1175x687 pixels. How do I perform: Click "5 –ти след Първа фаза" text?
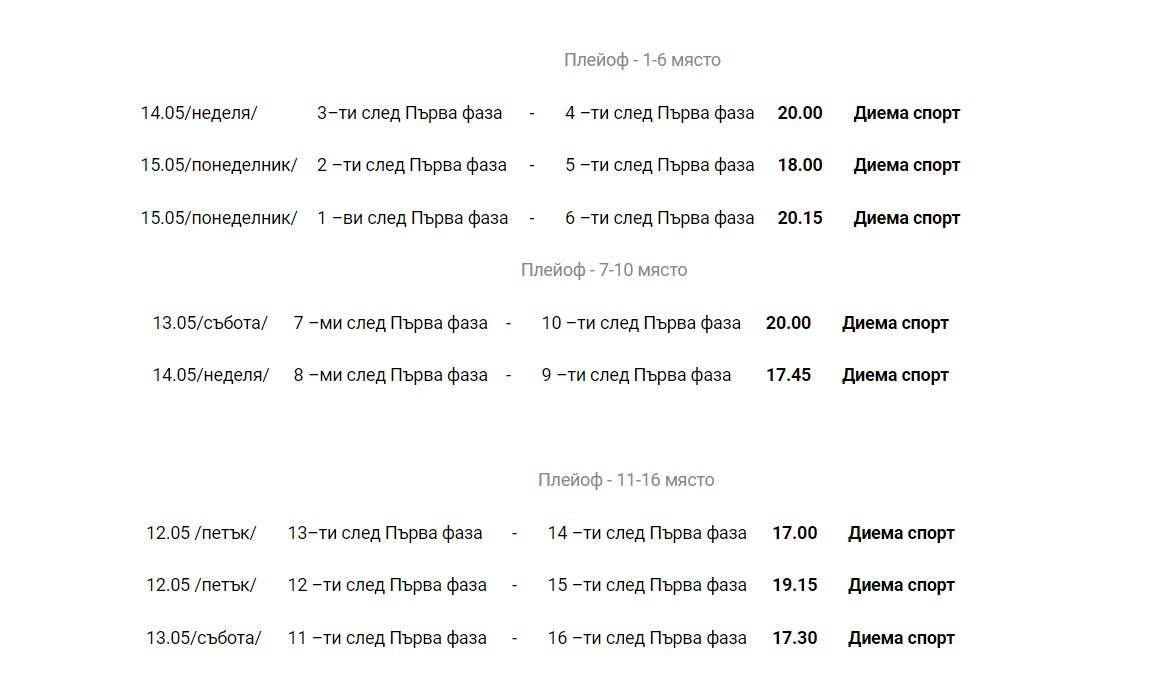tap(659, 165)
